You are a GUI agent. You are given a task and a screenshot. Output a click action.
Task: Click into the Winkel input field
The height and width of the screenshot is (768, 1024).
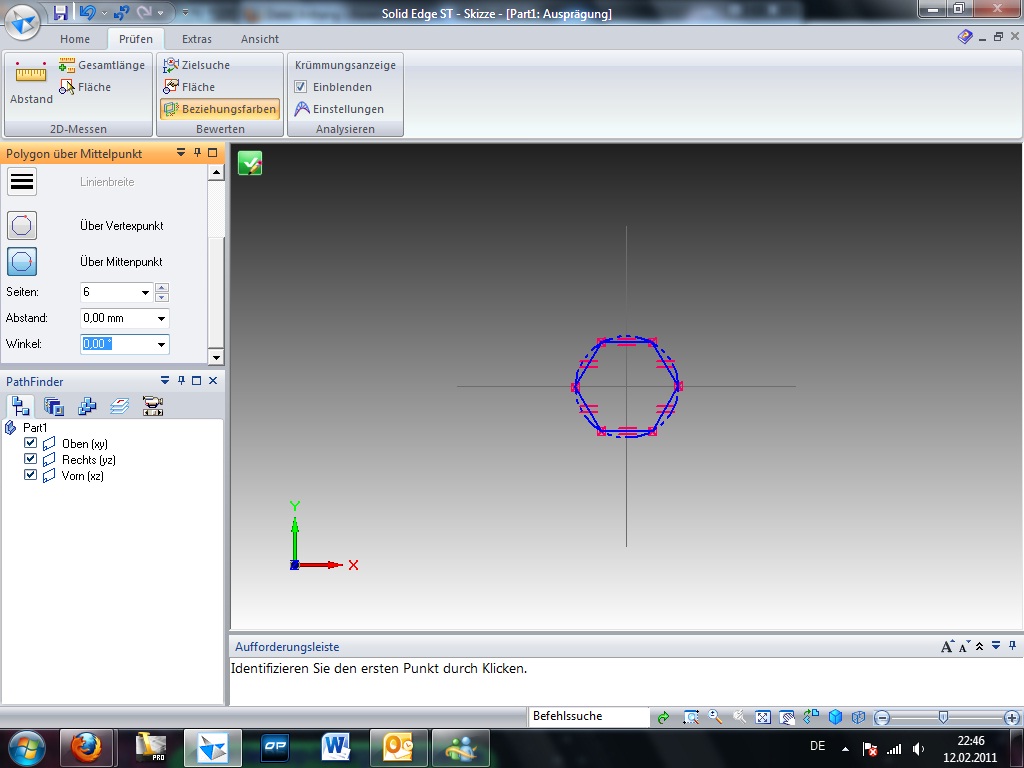pyautogui.click(x=116, y=344)
